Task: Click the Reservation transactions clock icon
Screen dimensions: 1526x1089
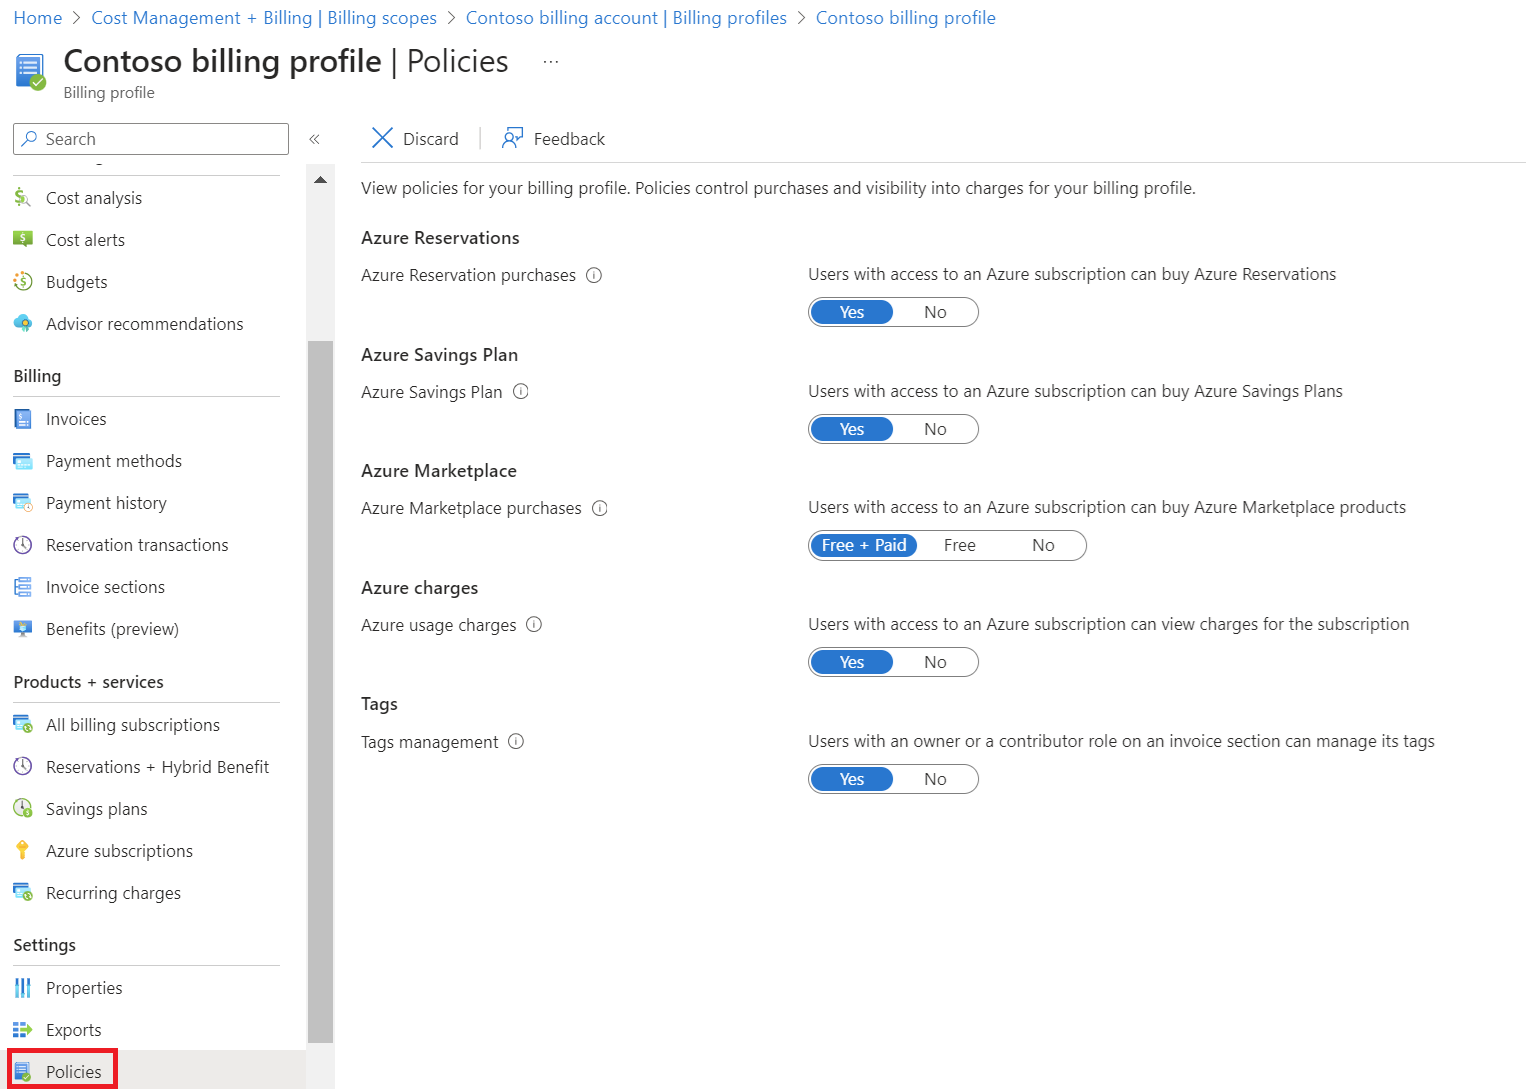Action: pyautogui.click(x=22, y=545)
